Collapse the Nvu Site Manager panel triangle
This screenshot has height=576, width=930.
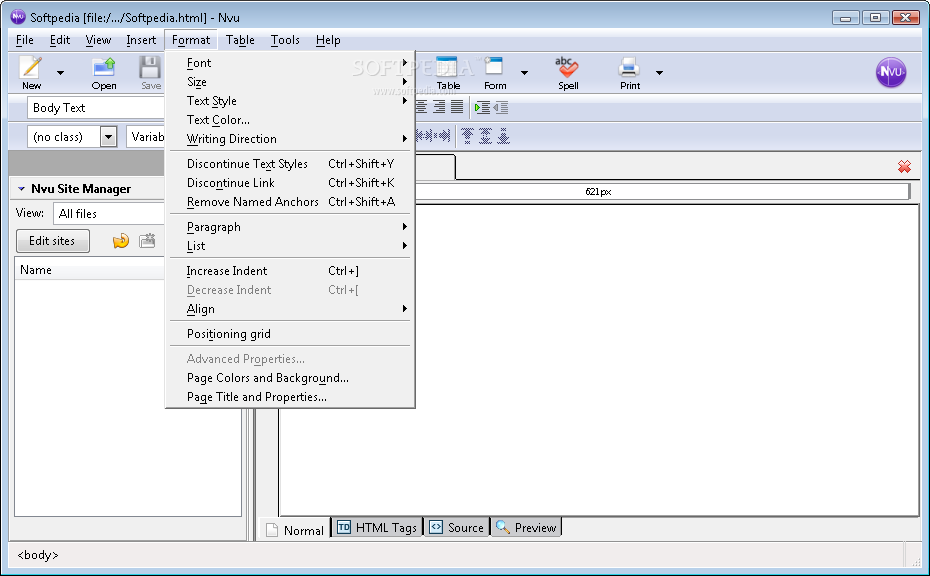click(21, 189)
